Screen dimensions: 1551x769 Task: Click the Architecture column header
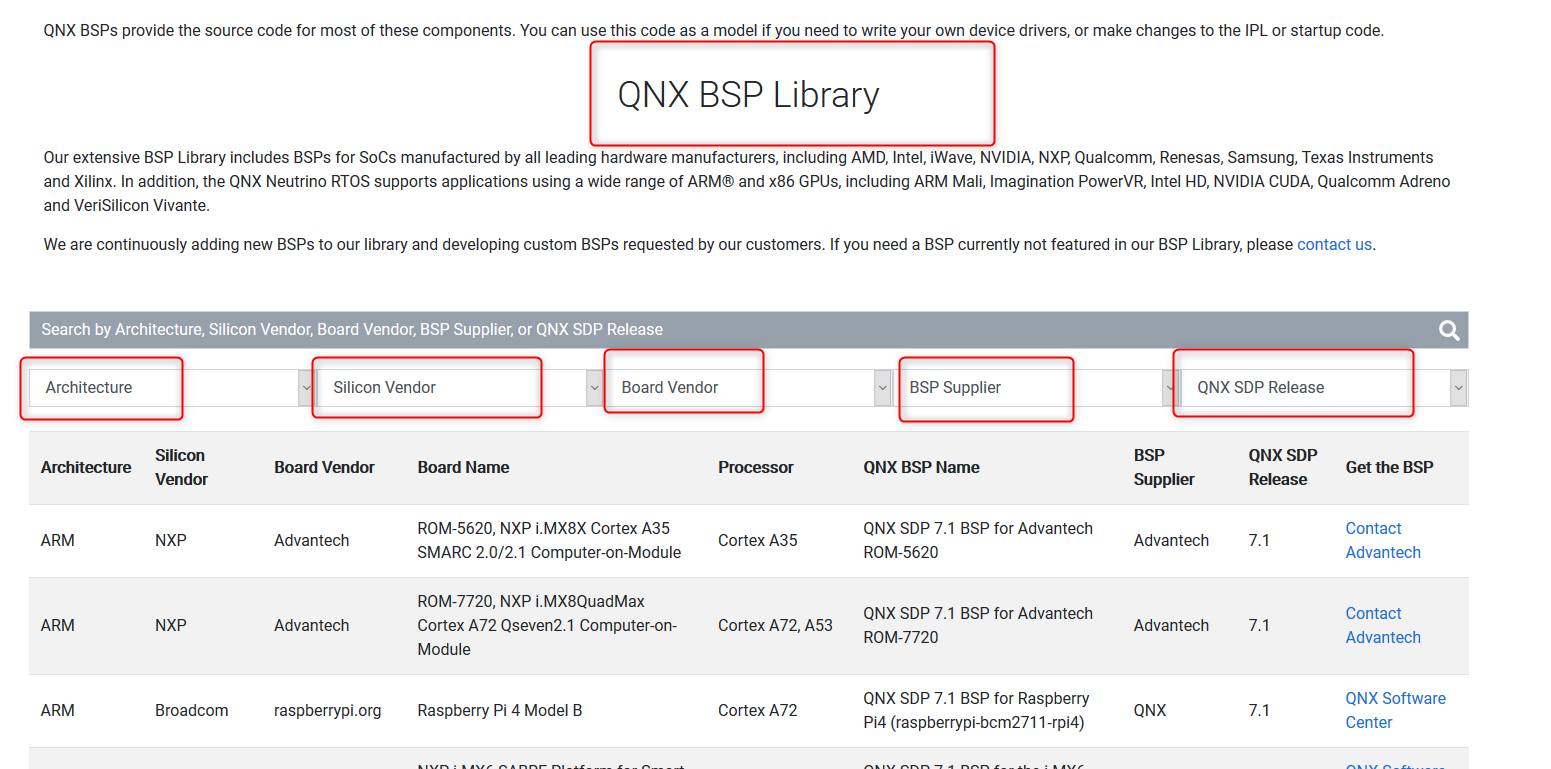(x=86, y=467)
